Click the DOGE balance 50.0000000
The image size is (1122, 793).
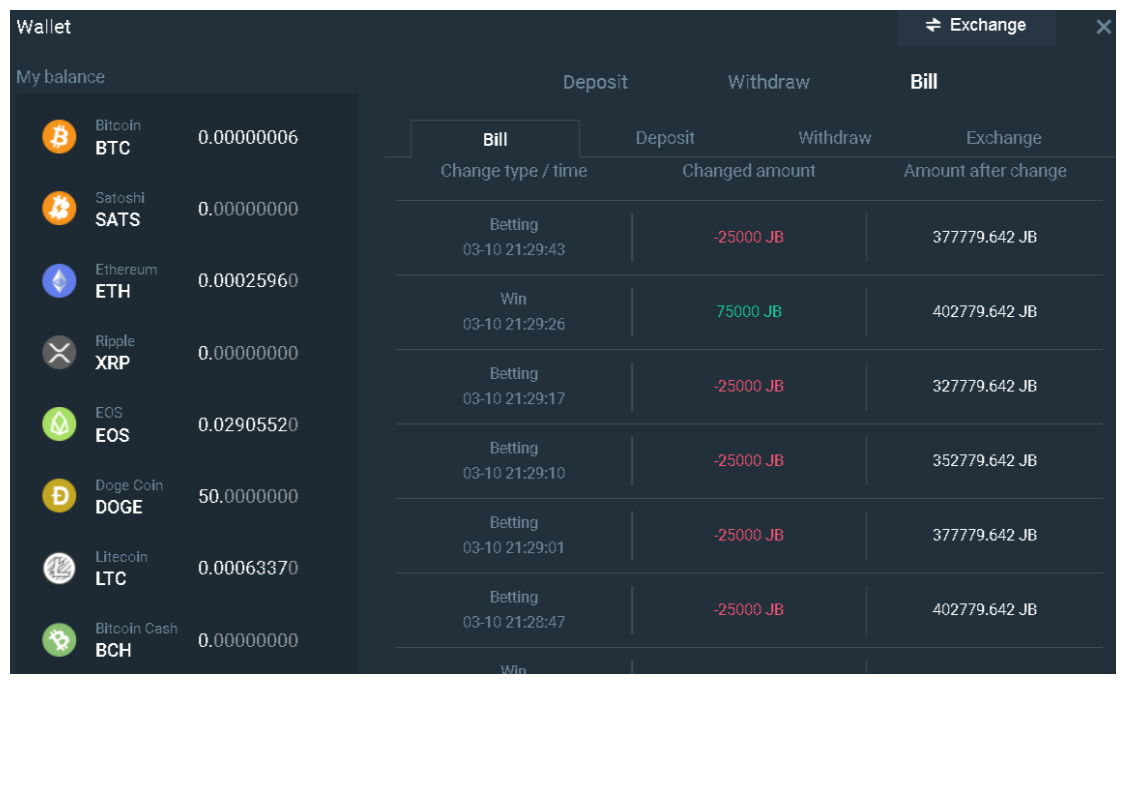coord(248,496)
